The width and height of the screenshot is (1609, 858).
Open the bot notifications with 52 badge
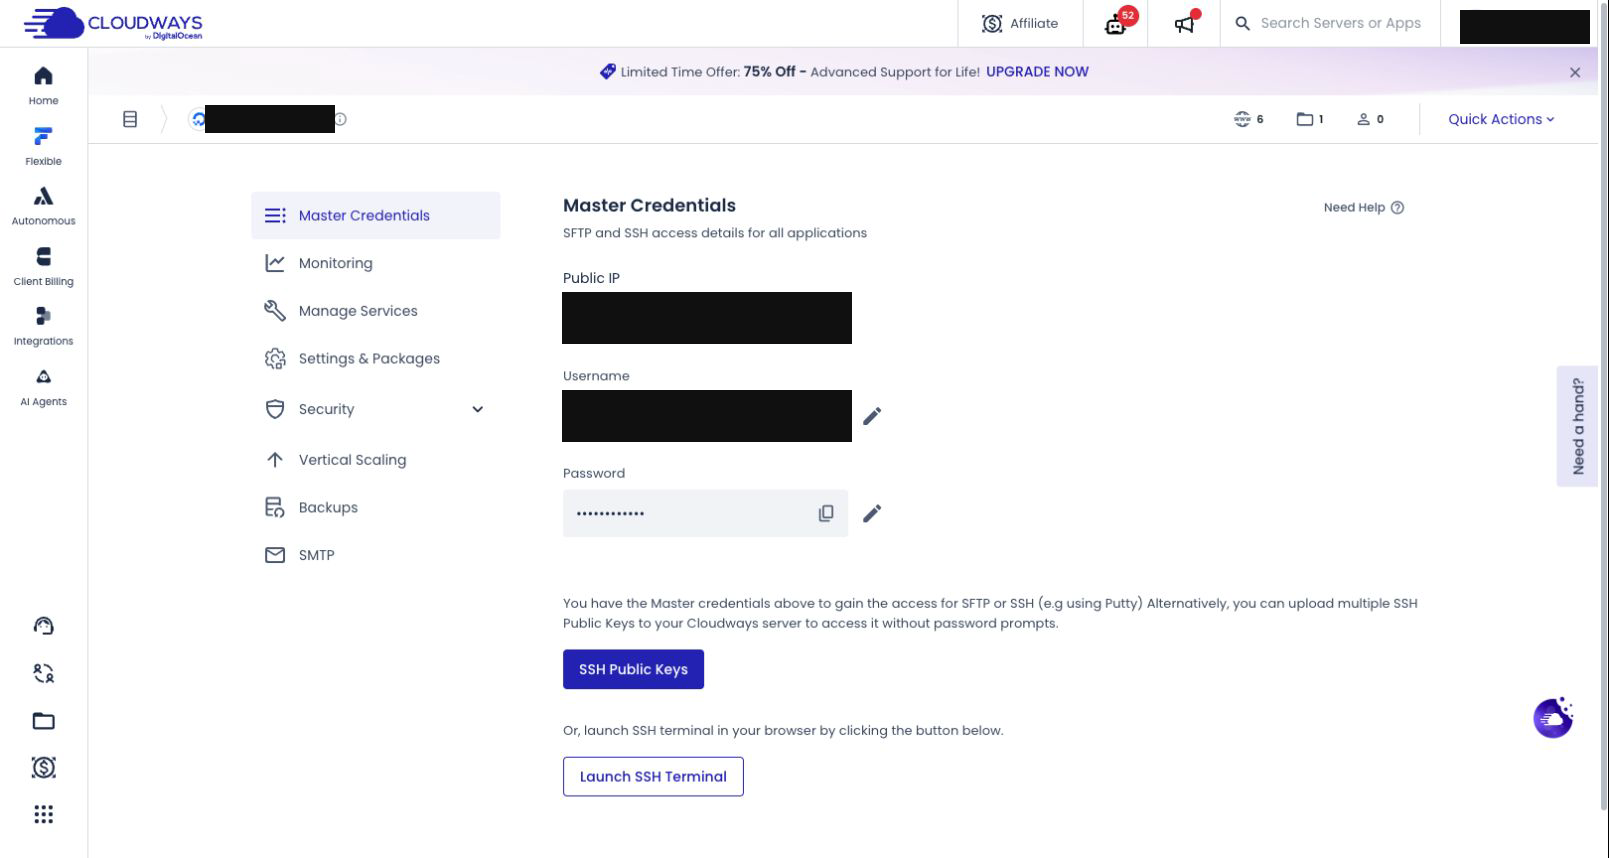tap(1115, 23)
